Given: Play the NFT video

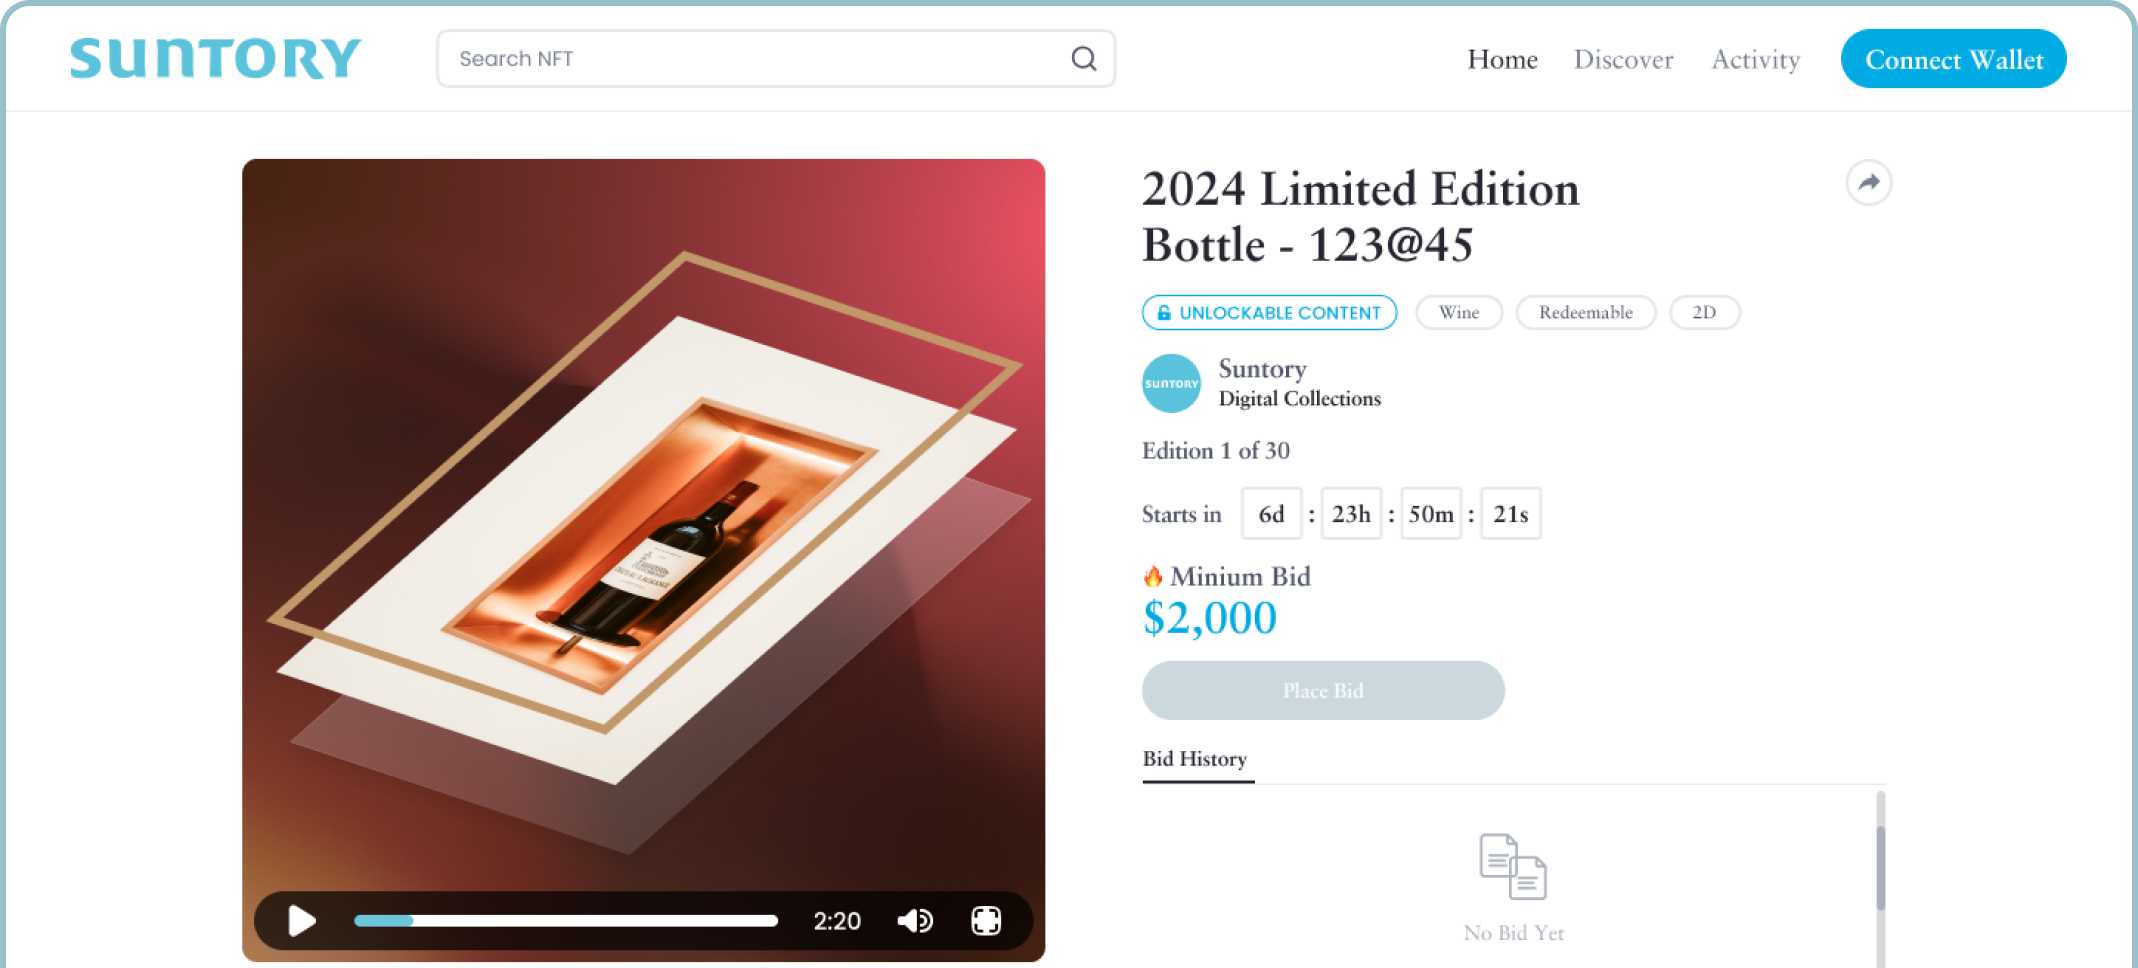Looking at the screenshot, I should click(302, 920).
